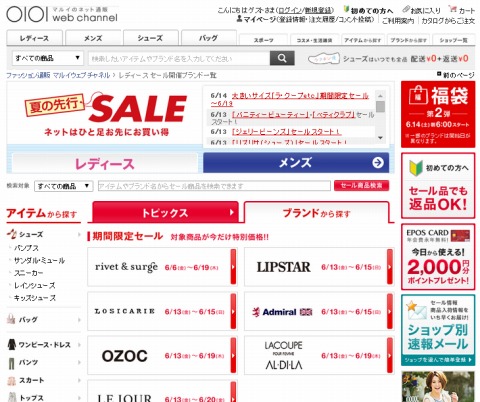Click the red arrow on Admiral card
This screenshot has width=480, height=402.
[390, 311]
